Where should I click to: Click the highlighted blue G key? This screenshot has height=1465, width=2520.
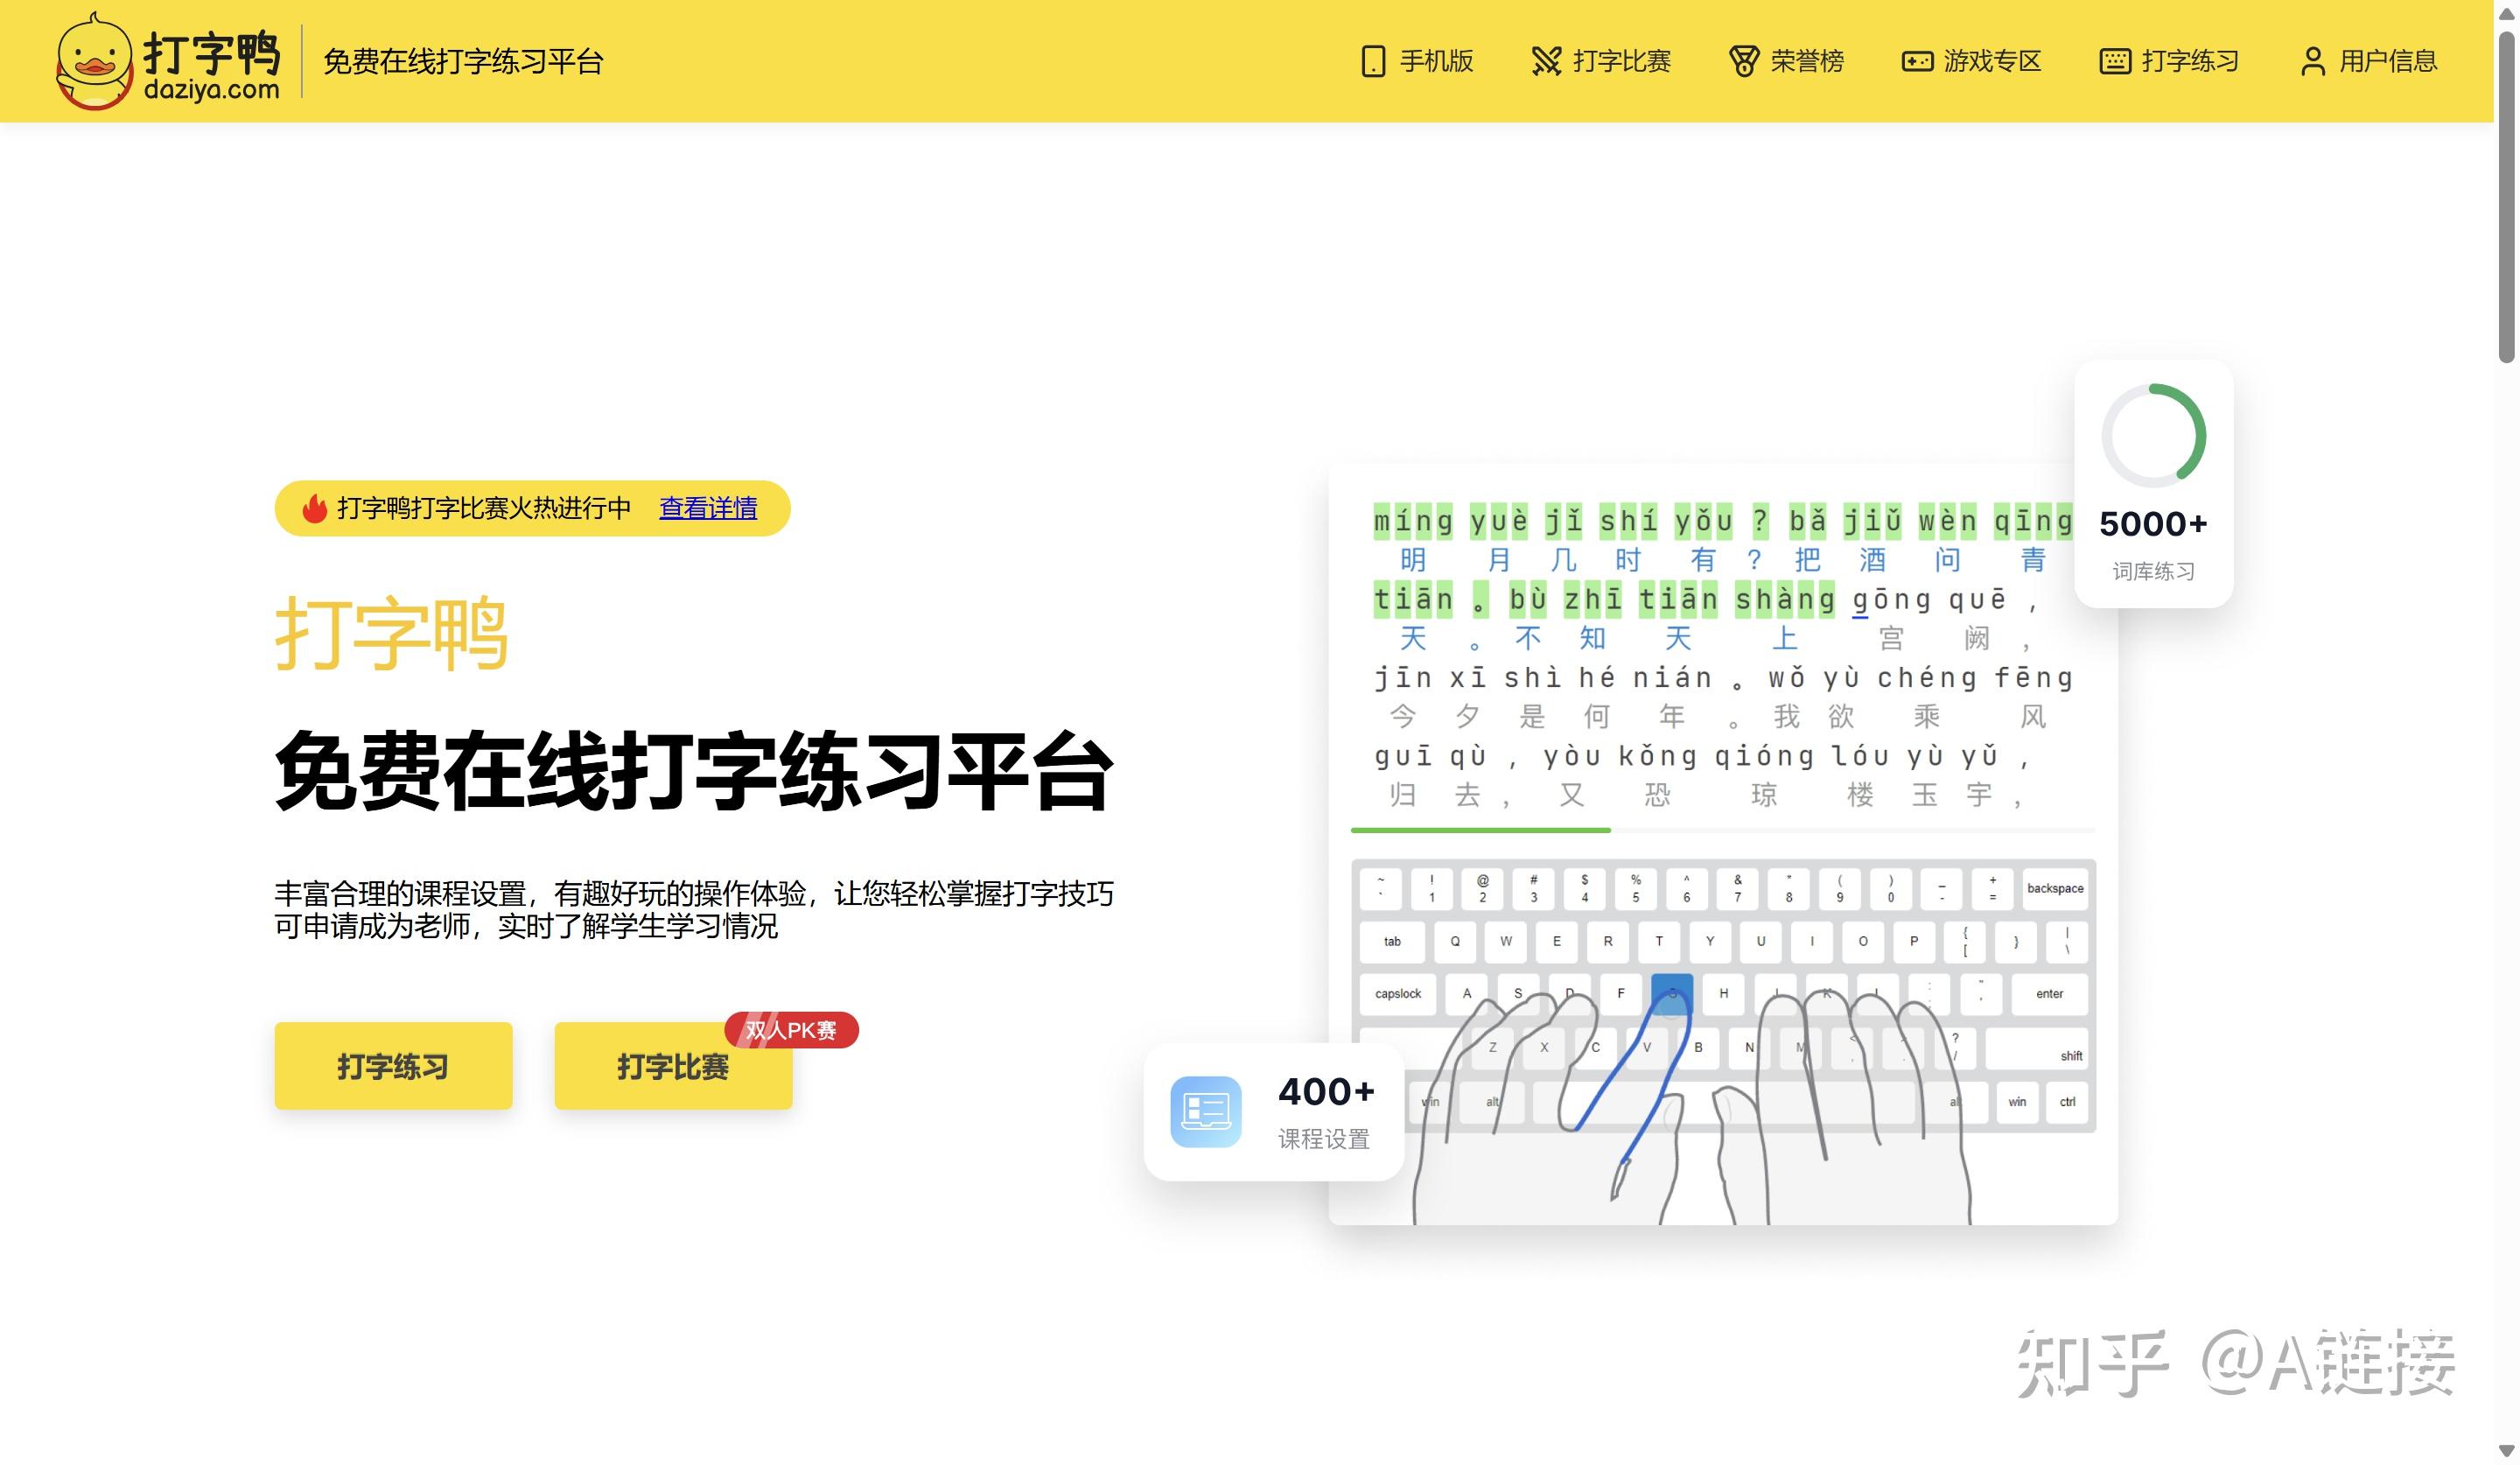(1672, 993)
